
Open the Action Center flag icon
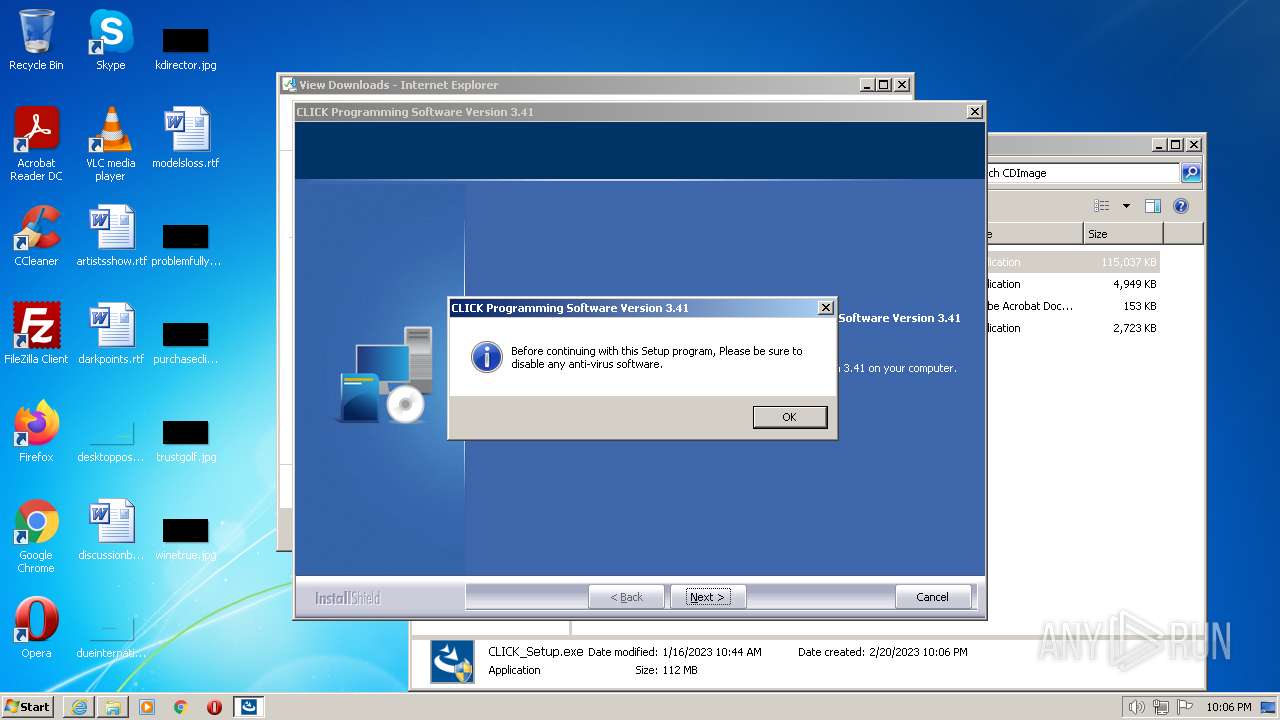coord(1184,707)
